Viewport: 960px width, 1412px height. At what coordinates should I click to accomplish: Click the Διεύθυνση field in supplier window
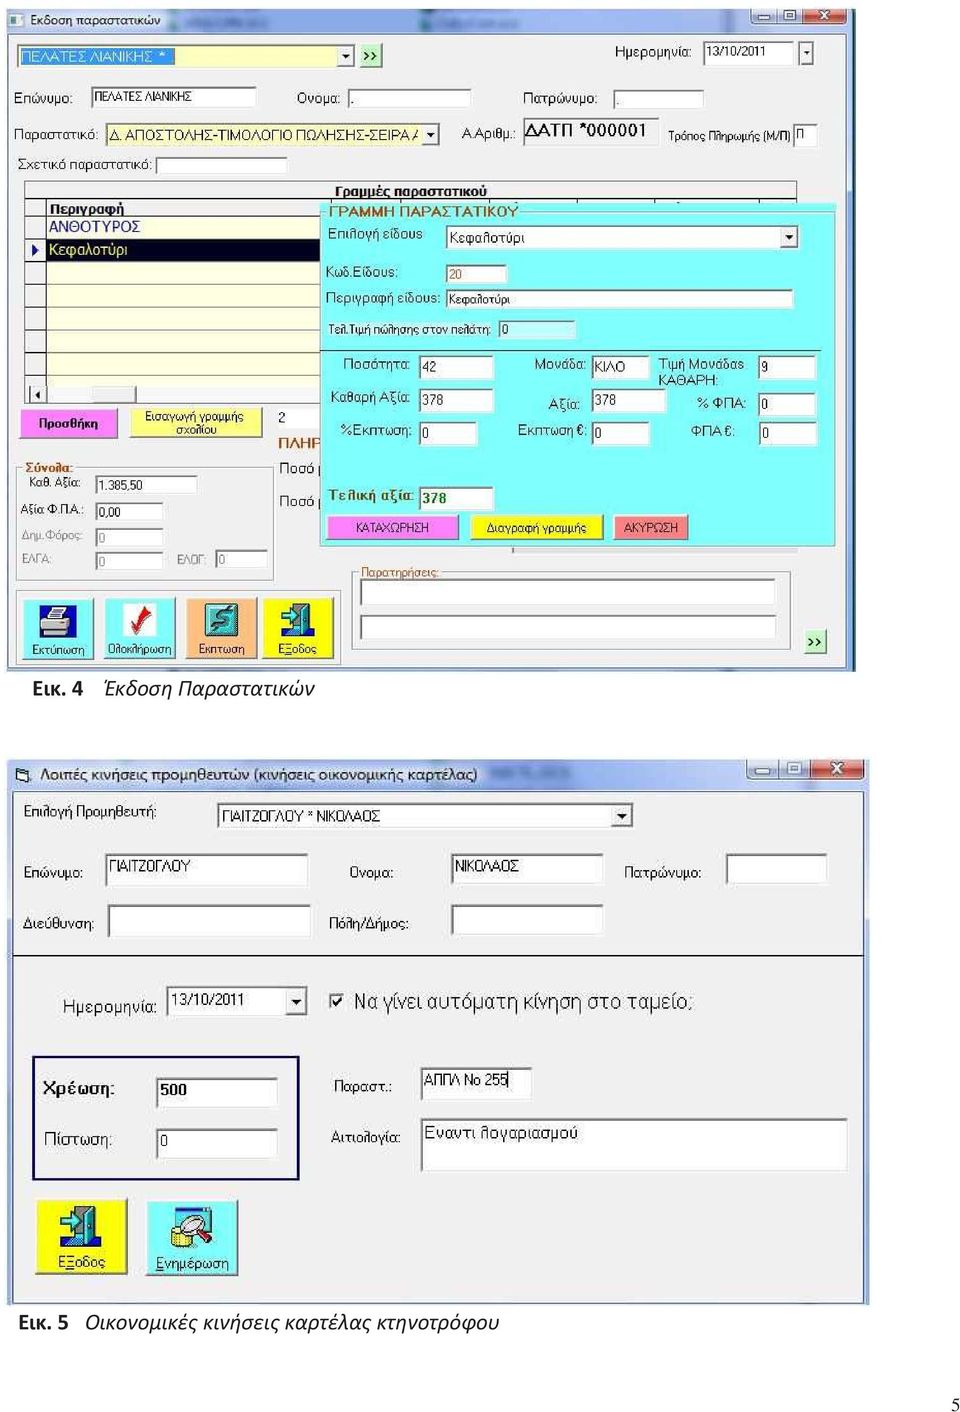[x=209, y=921]
